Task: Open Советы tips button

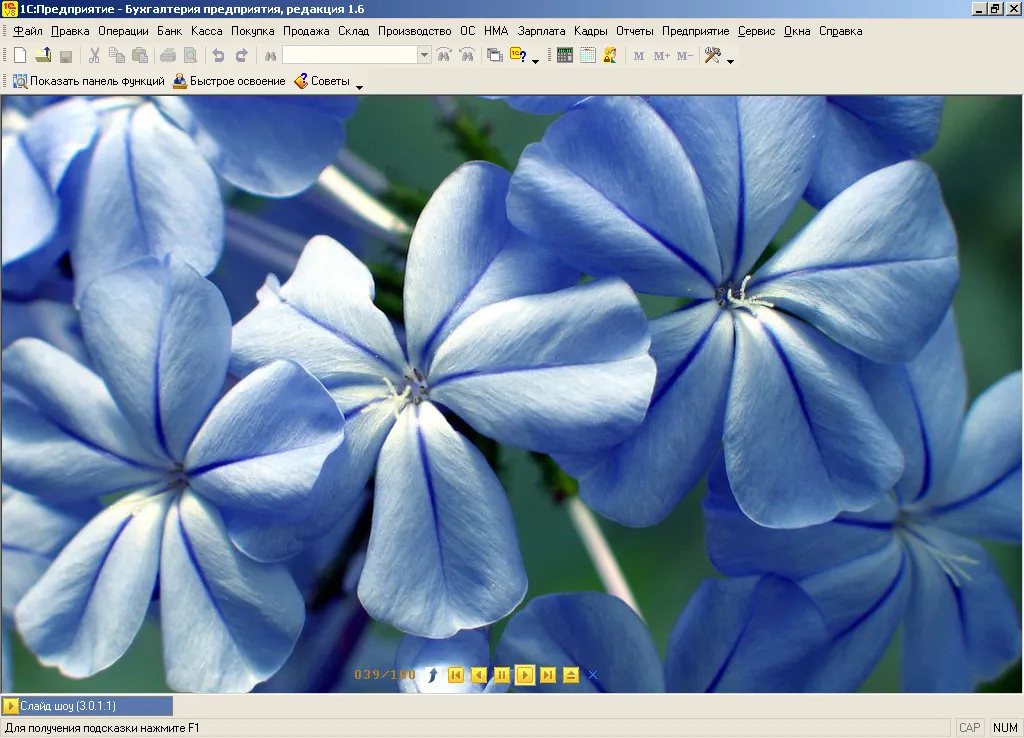Action: tap(322, 81)
